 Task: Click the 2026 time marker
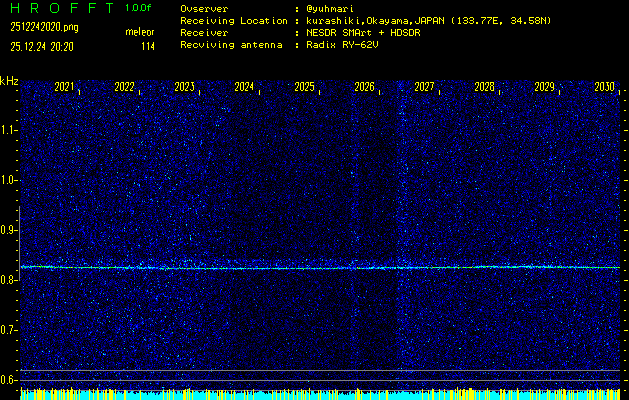(x=364, y=88)
